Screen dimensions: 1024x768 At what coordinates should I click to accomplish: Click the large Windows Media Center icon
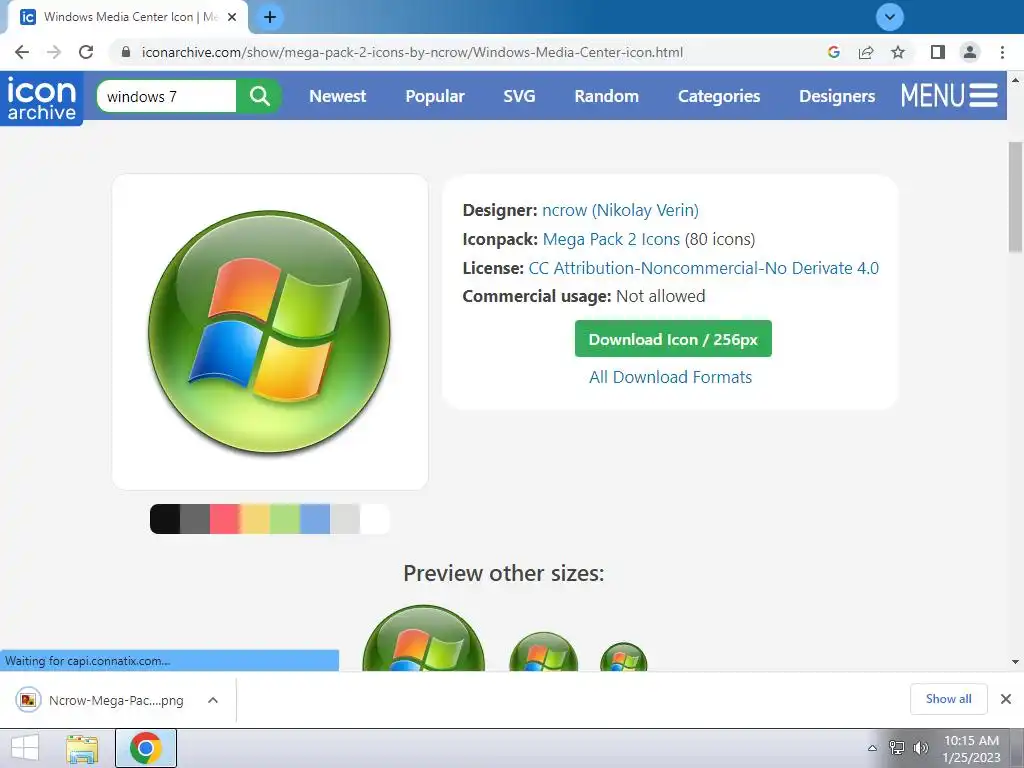click(x=269, y=332)
